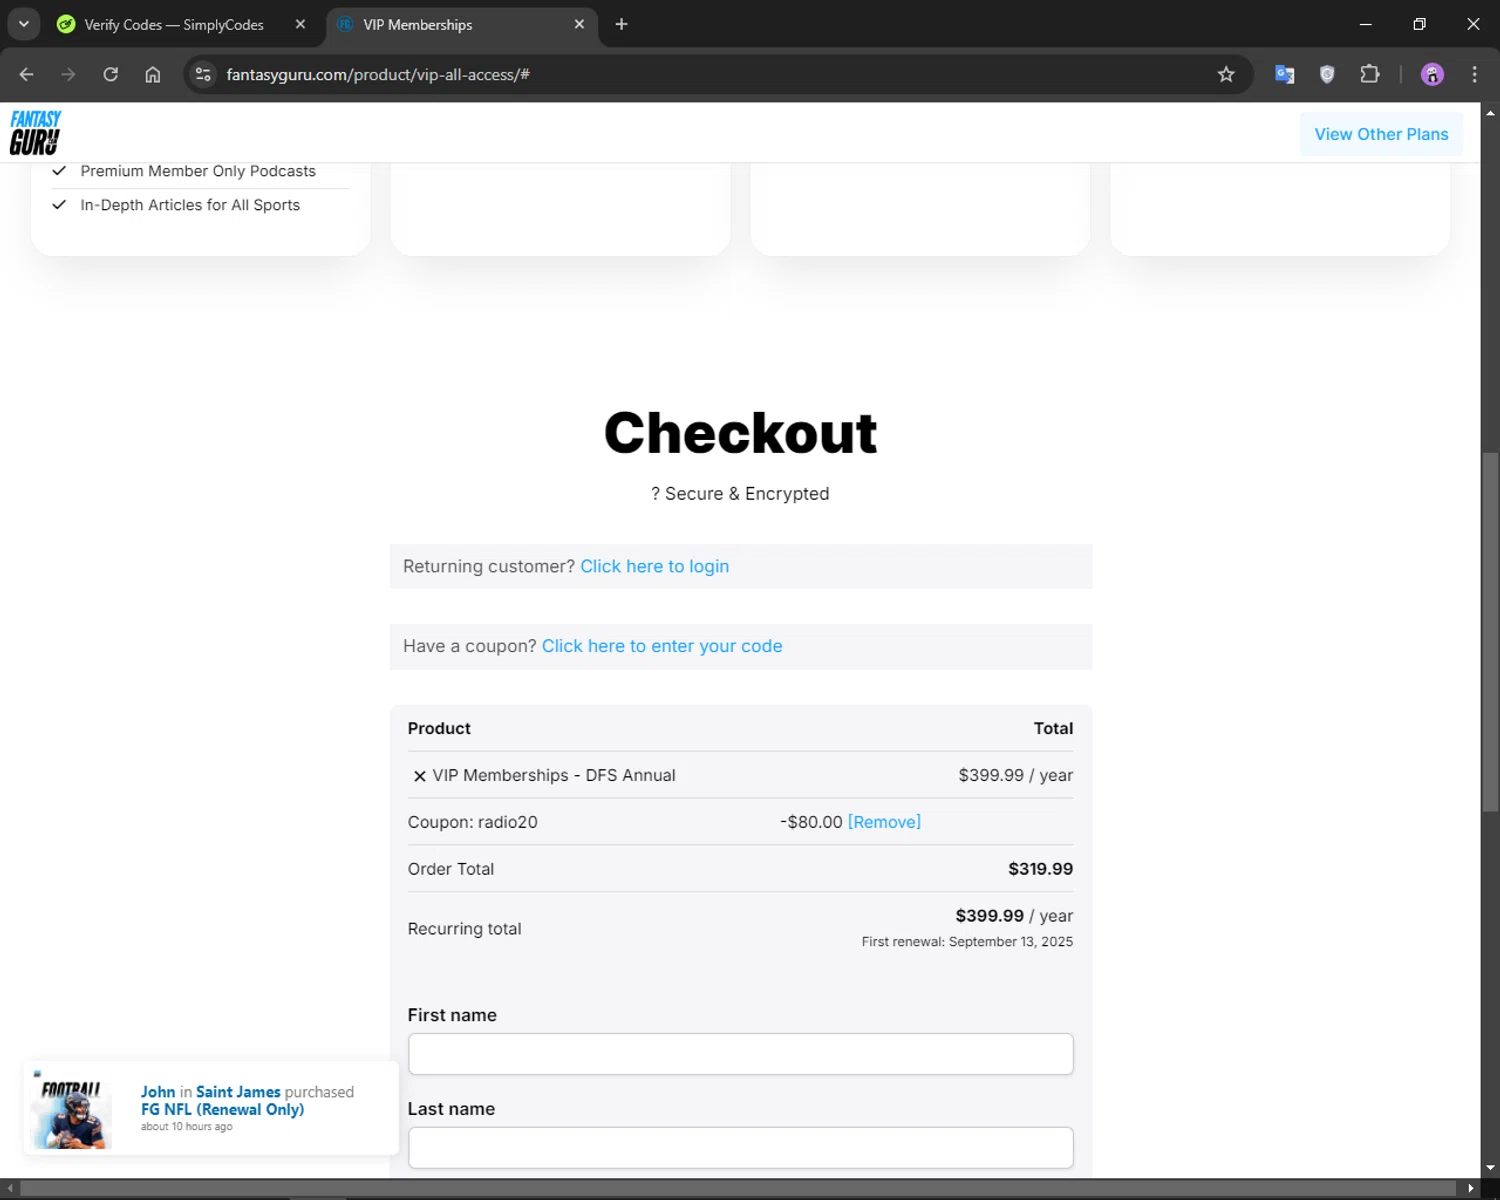Screen dimensions: 1500x1200
Task: Open the tab search dropdown arrow
Action: coord(24,24)
